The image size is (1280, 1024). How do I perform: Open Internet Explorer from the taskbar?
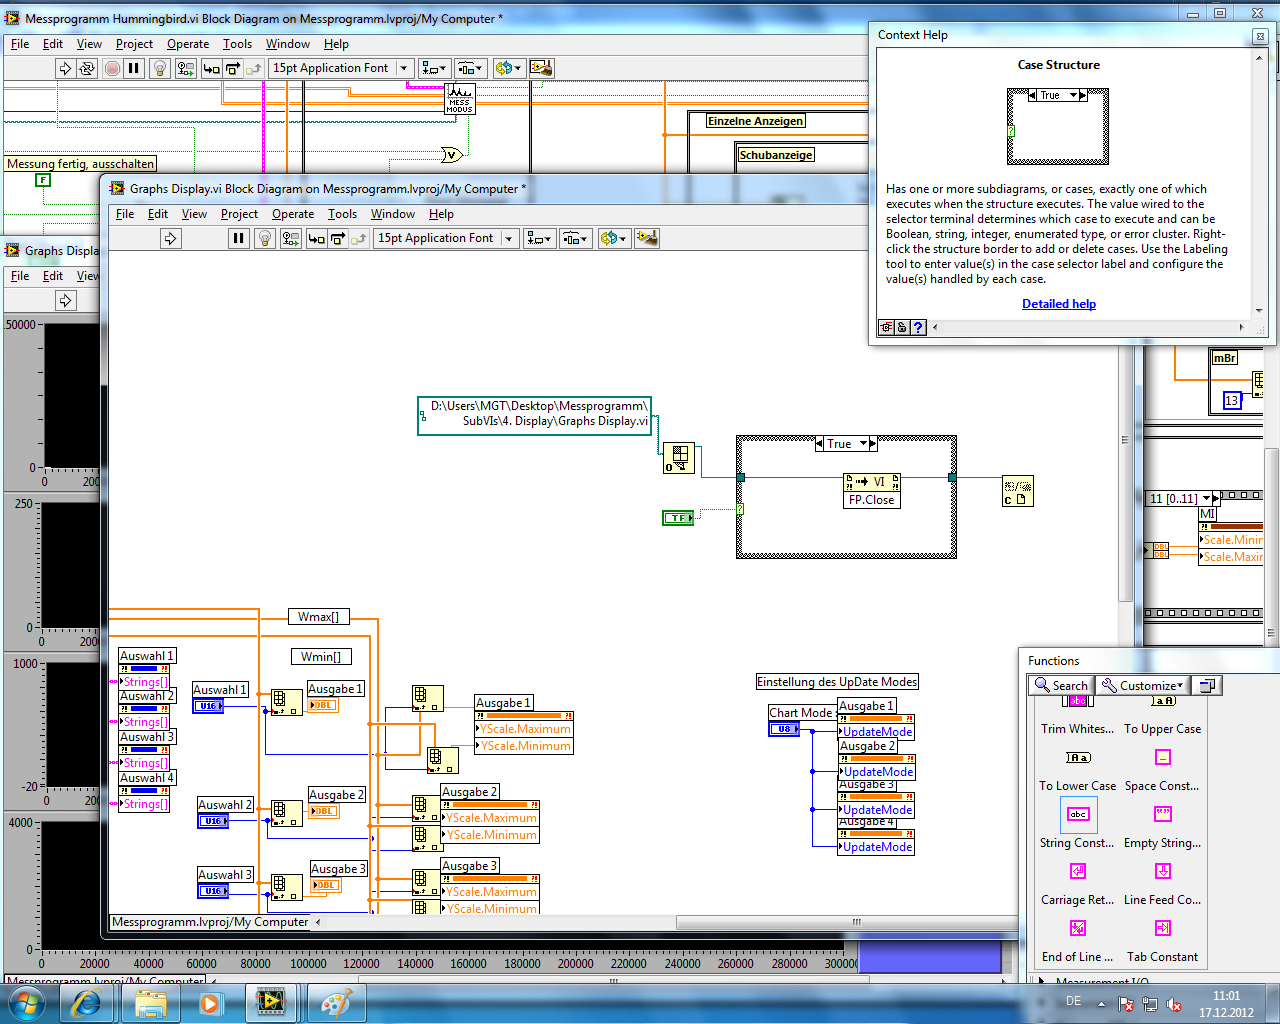point(87,1003)
